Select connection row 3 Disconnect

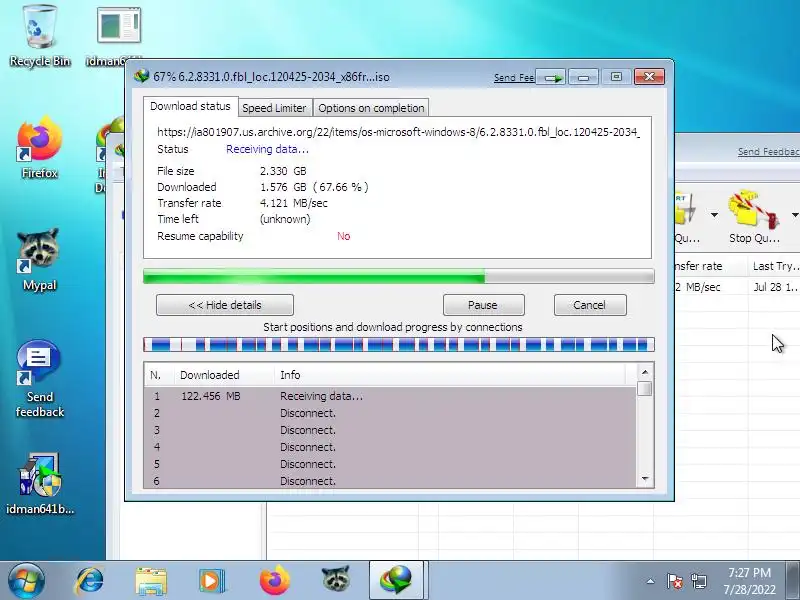[390, 430]
